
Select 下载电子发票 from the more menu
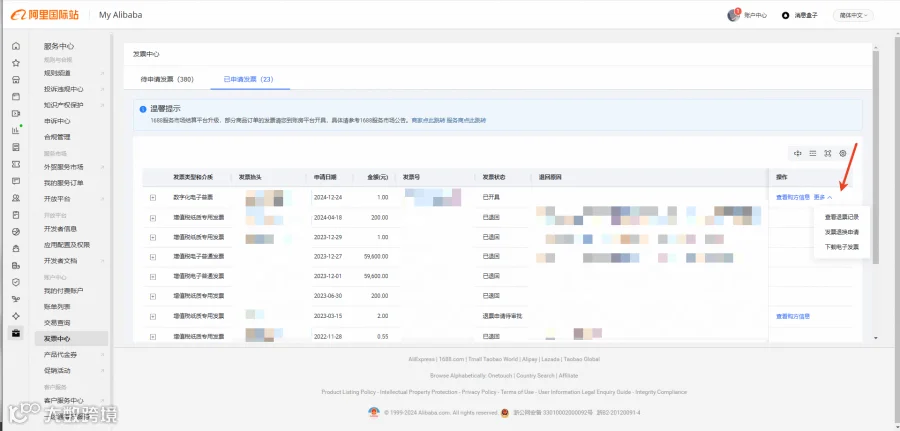coord(841,247)
